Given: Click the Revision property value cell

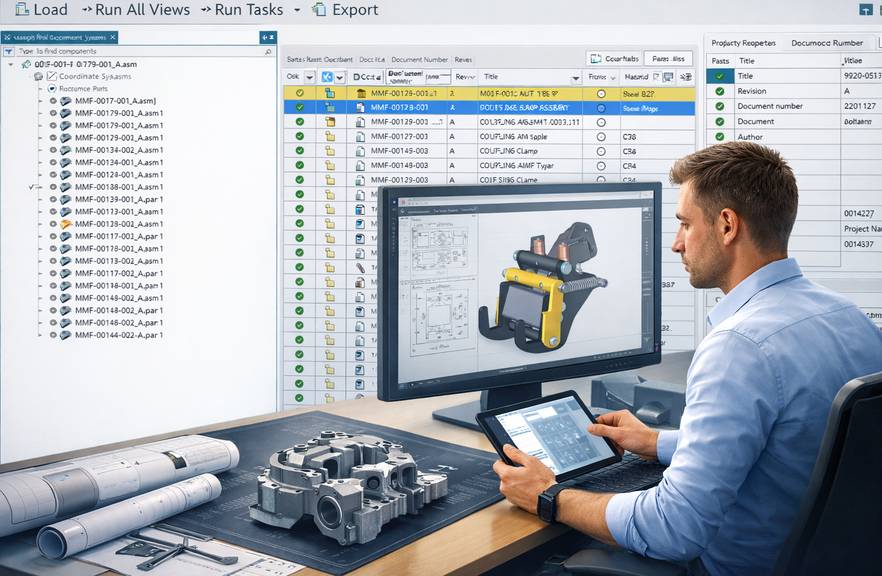Looking at the screenshot, I should [848, 91].
